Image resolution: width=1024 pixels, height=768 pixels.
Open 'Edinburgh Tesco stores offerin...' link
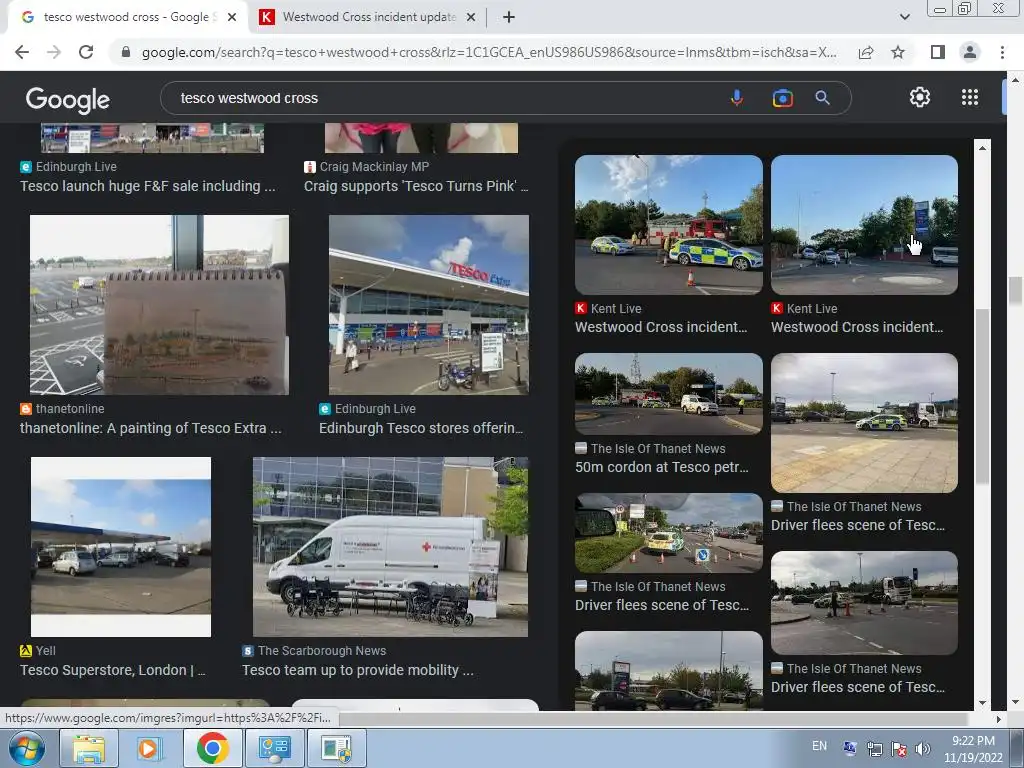[x=421, y=428]
